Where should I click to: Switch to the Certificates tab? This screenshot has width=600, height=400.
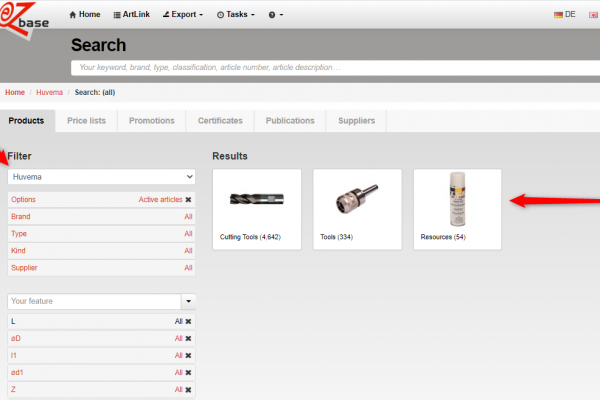[219, 121]
